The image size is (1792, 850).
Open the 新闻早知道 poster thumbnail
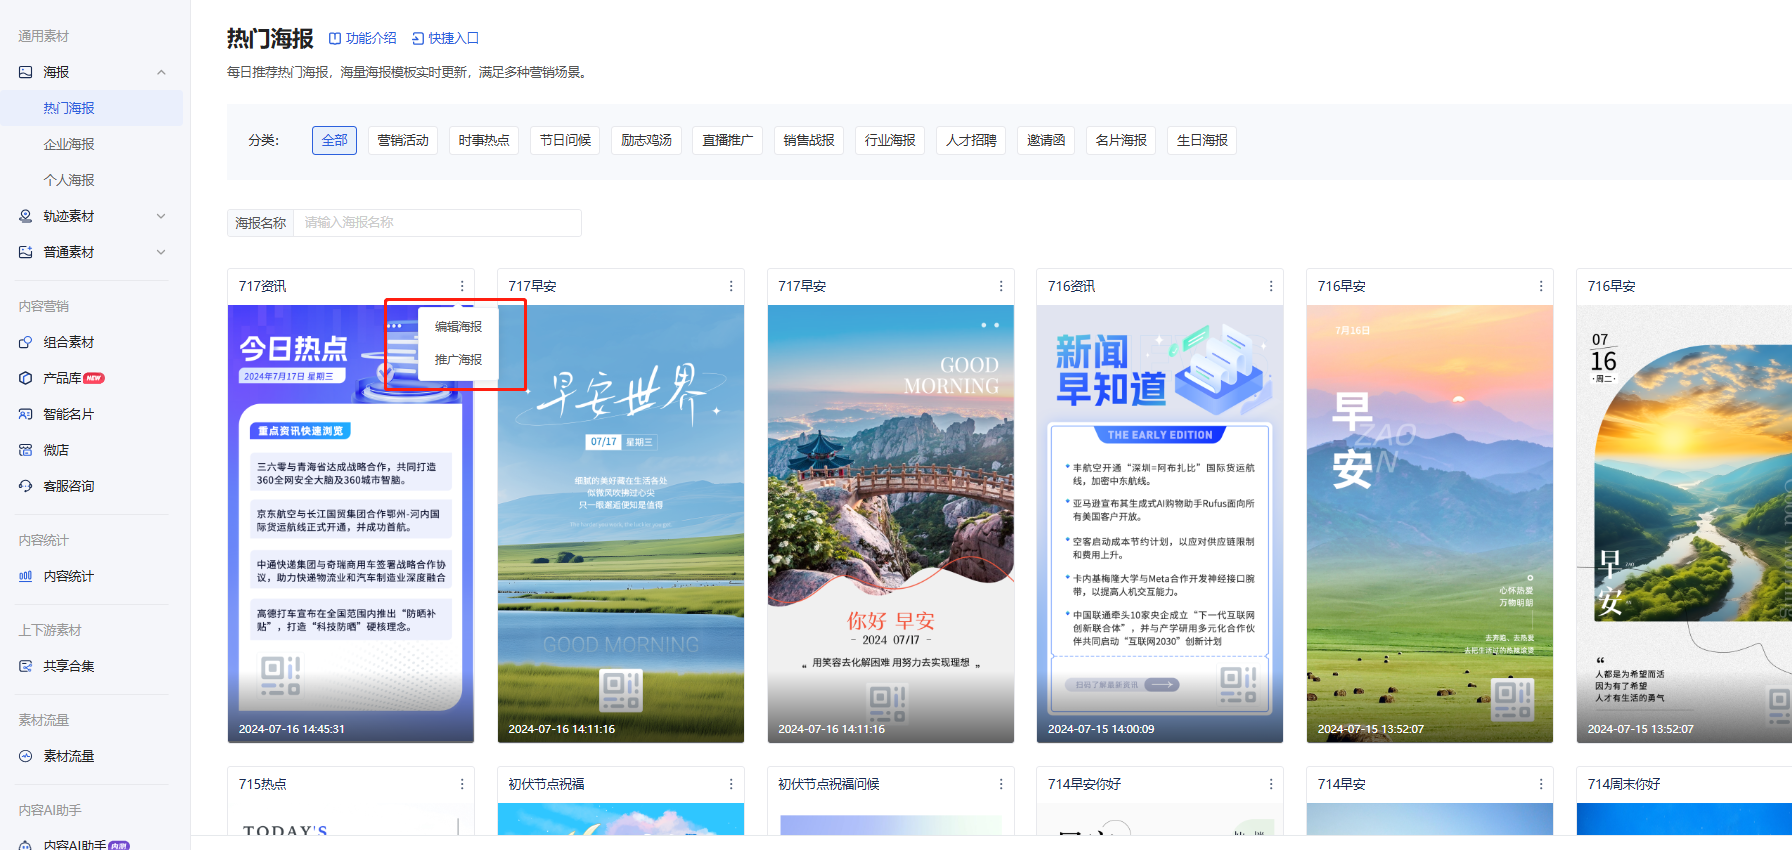1160,524
